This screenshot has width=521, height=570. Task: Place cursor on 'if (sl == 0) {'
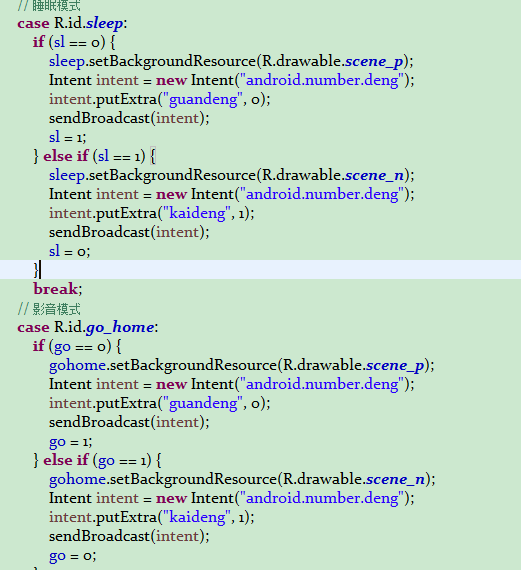point(74,43)
